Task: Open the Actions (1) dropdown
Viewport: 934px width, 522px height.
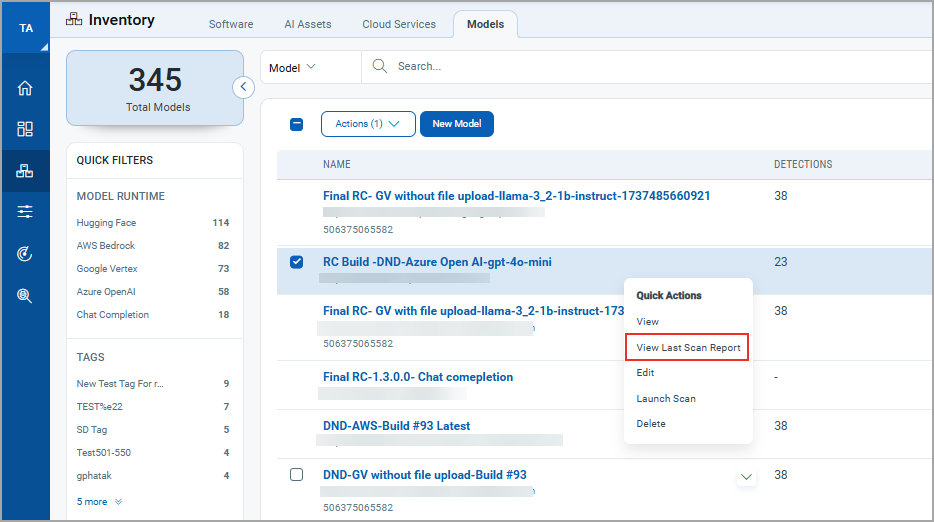Action: click(x=368, y=124)
